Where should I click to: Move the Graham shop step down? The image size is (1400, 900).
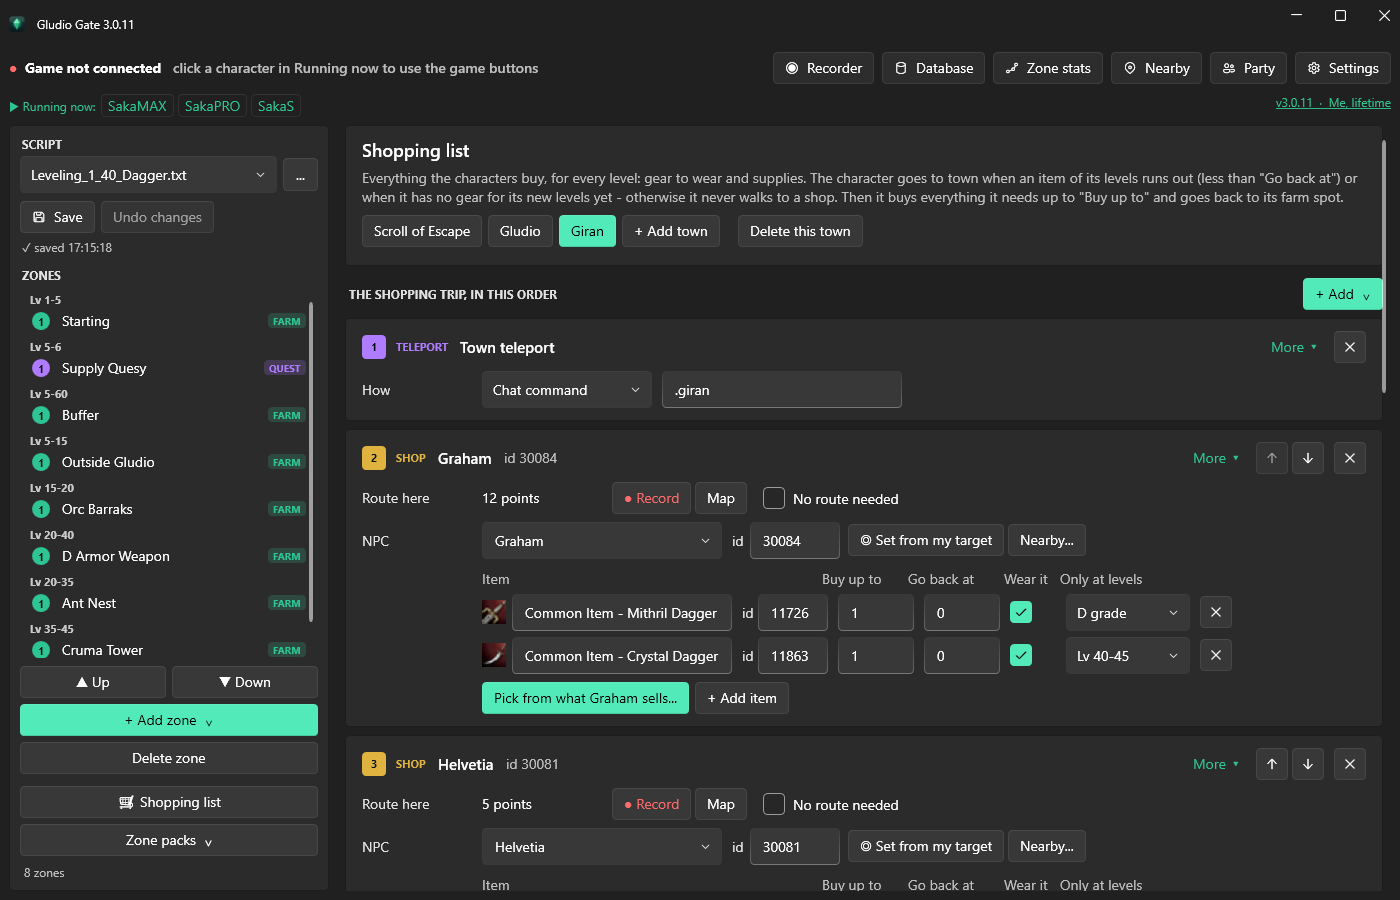click(x=1308, y=458)
